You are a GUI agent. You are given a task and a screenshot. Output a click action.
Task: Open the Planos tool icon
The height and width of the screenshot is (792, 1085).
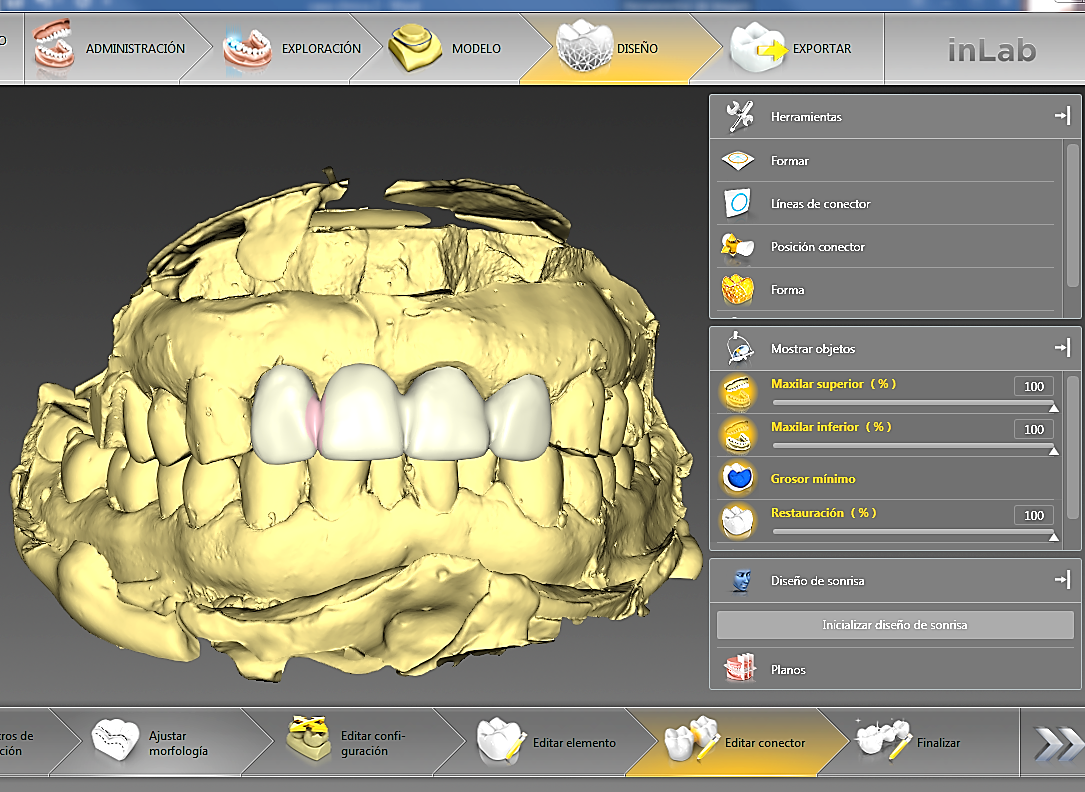740,668
